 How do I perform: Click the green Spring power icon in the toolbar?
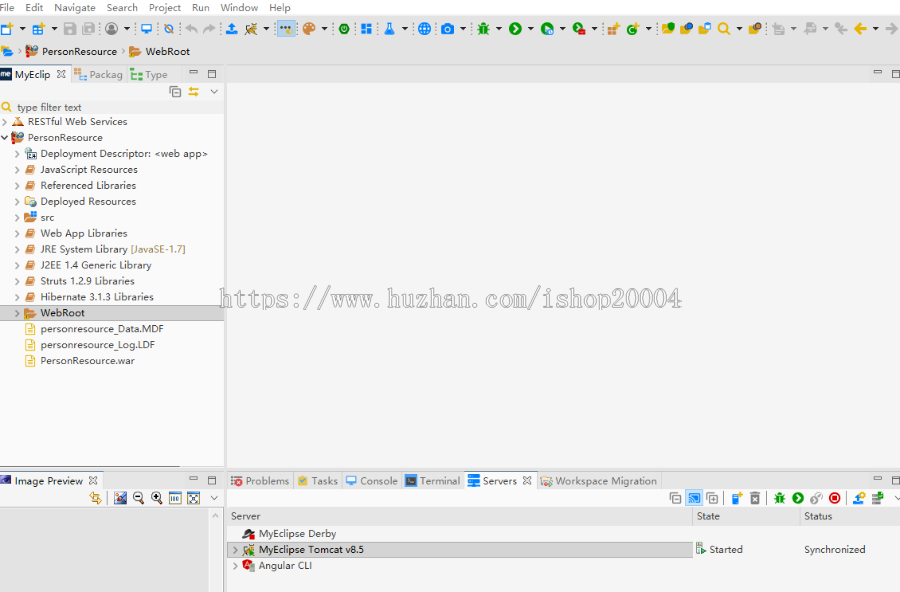(344, 29)
